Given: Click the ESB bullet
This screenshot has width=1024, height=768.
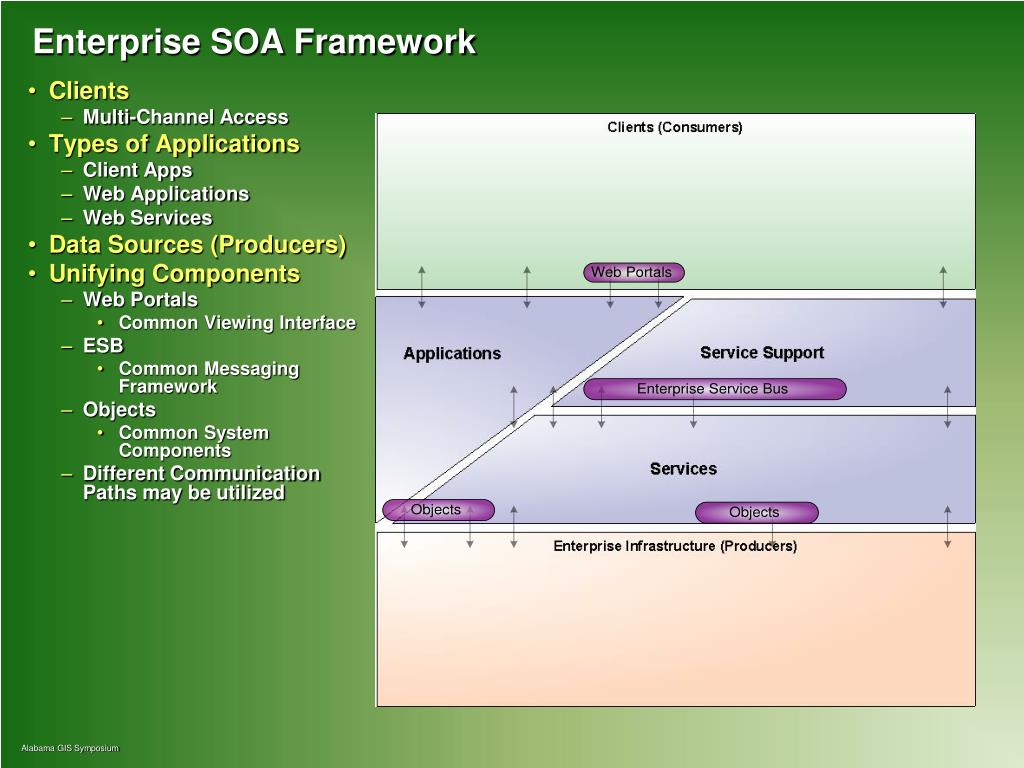Looking at the screenshot, I should (103, 345).
